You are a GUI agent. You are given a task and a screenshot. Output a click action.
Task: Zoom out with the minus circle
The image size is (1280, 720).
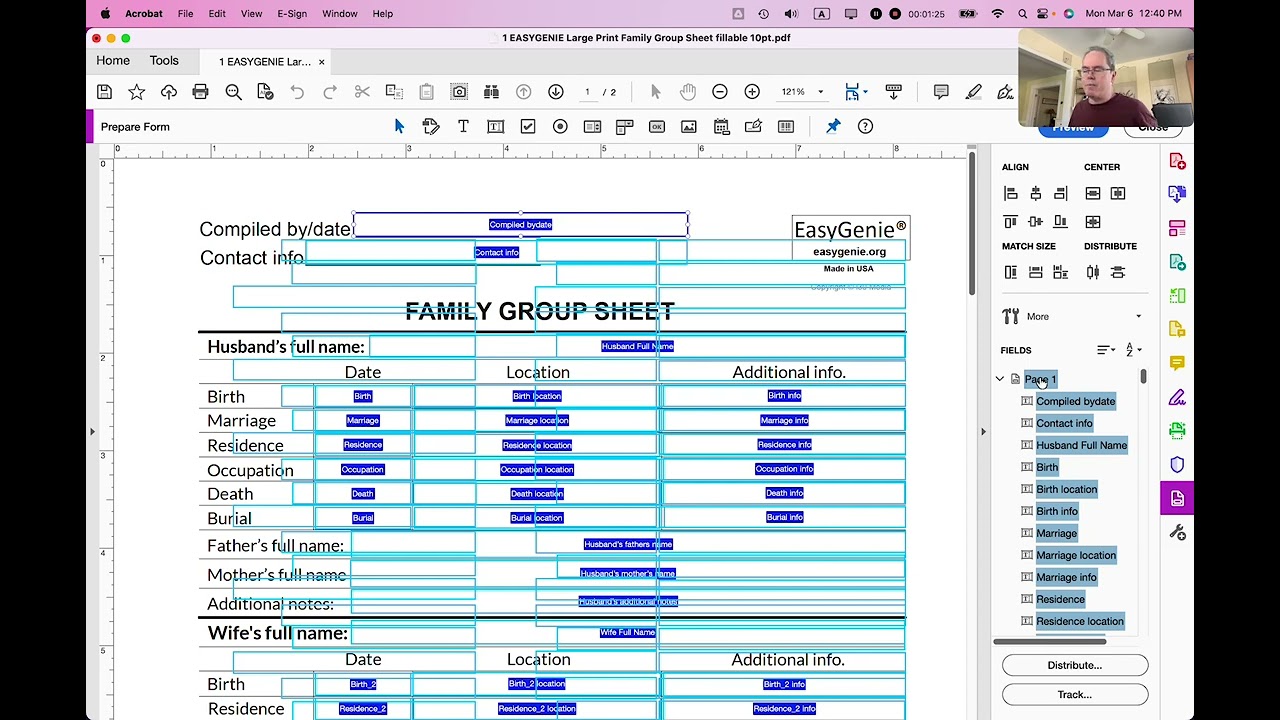coord(720,92)
